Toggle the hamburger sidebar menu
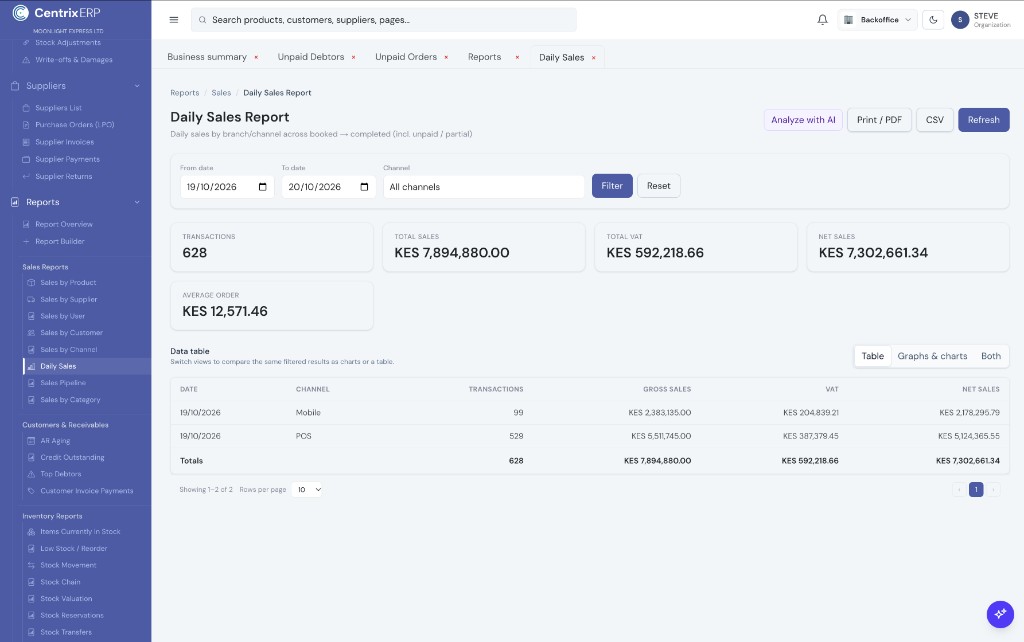 point(174,20)
